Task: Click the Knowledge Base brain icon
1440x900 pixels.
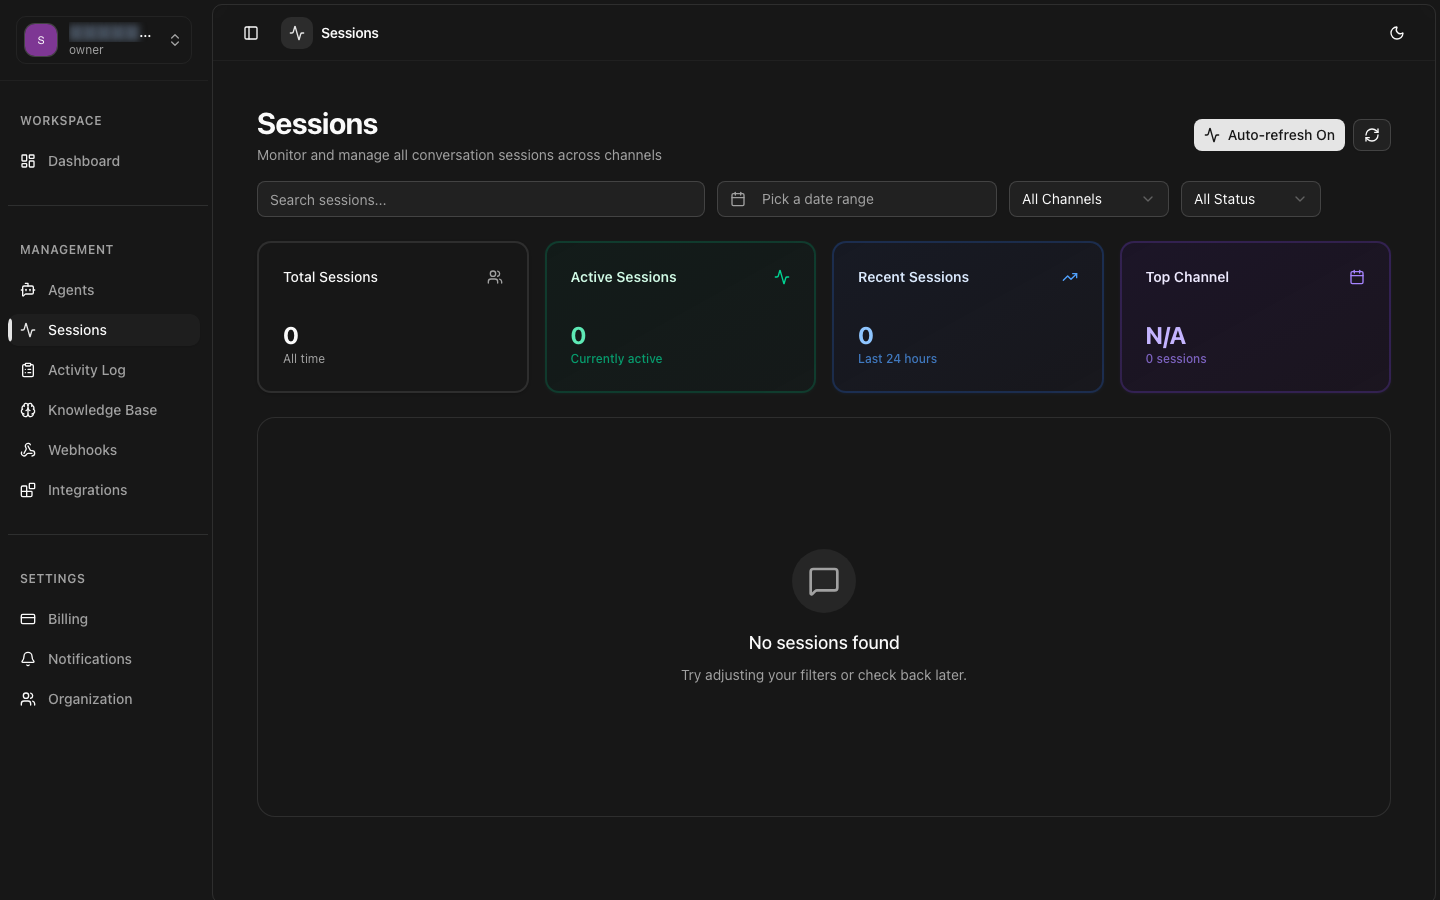Action: point(28,410)
